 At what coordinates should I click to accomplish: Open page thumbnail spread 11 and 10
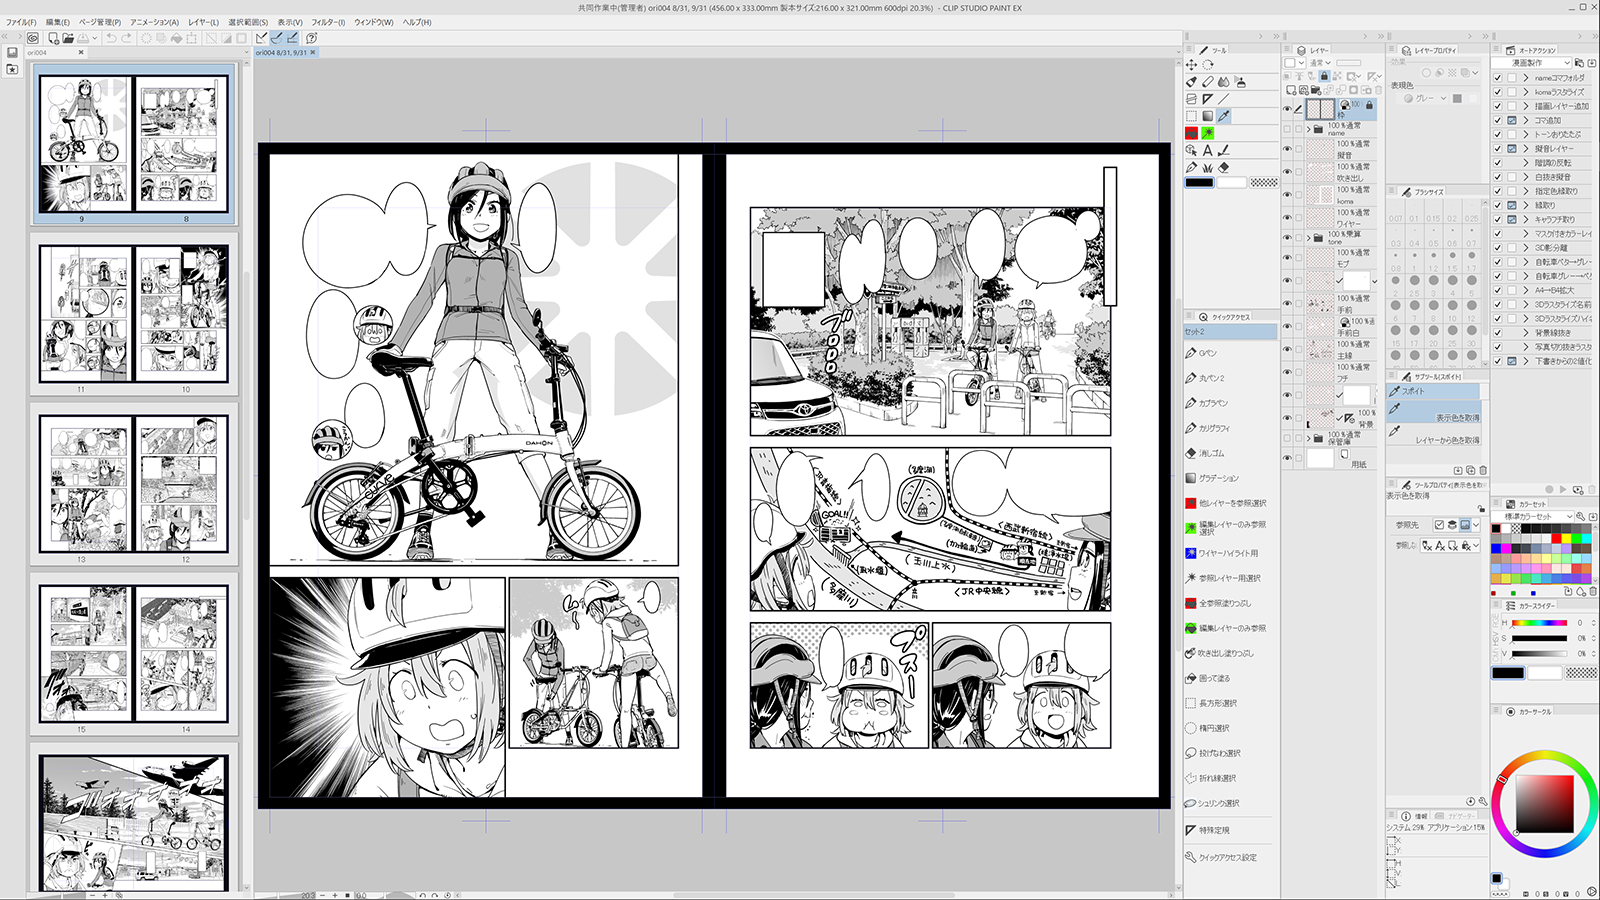(134, 314)
